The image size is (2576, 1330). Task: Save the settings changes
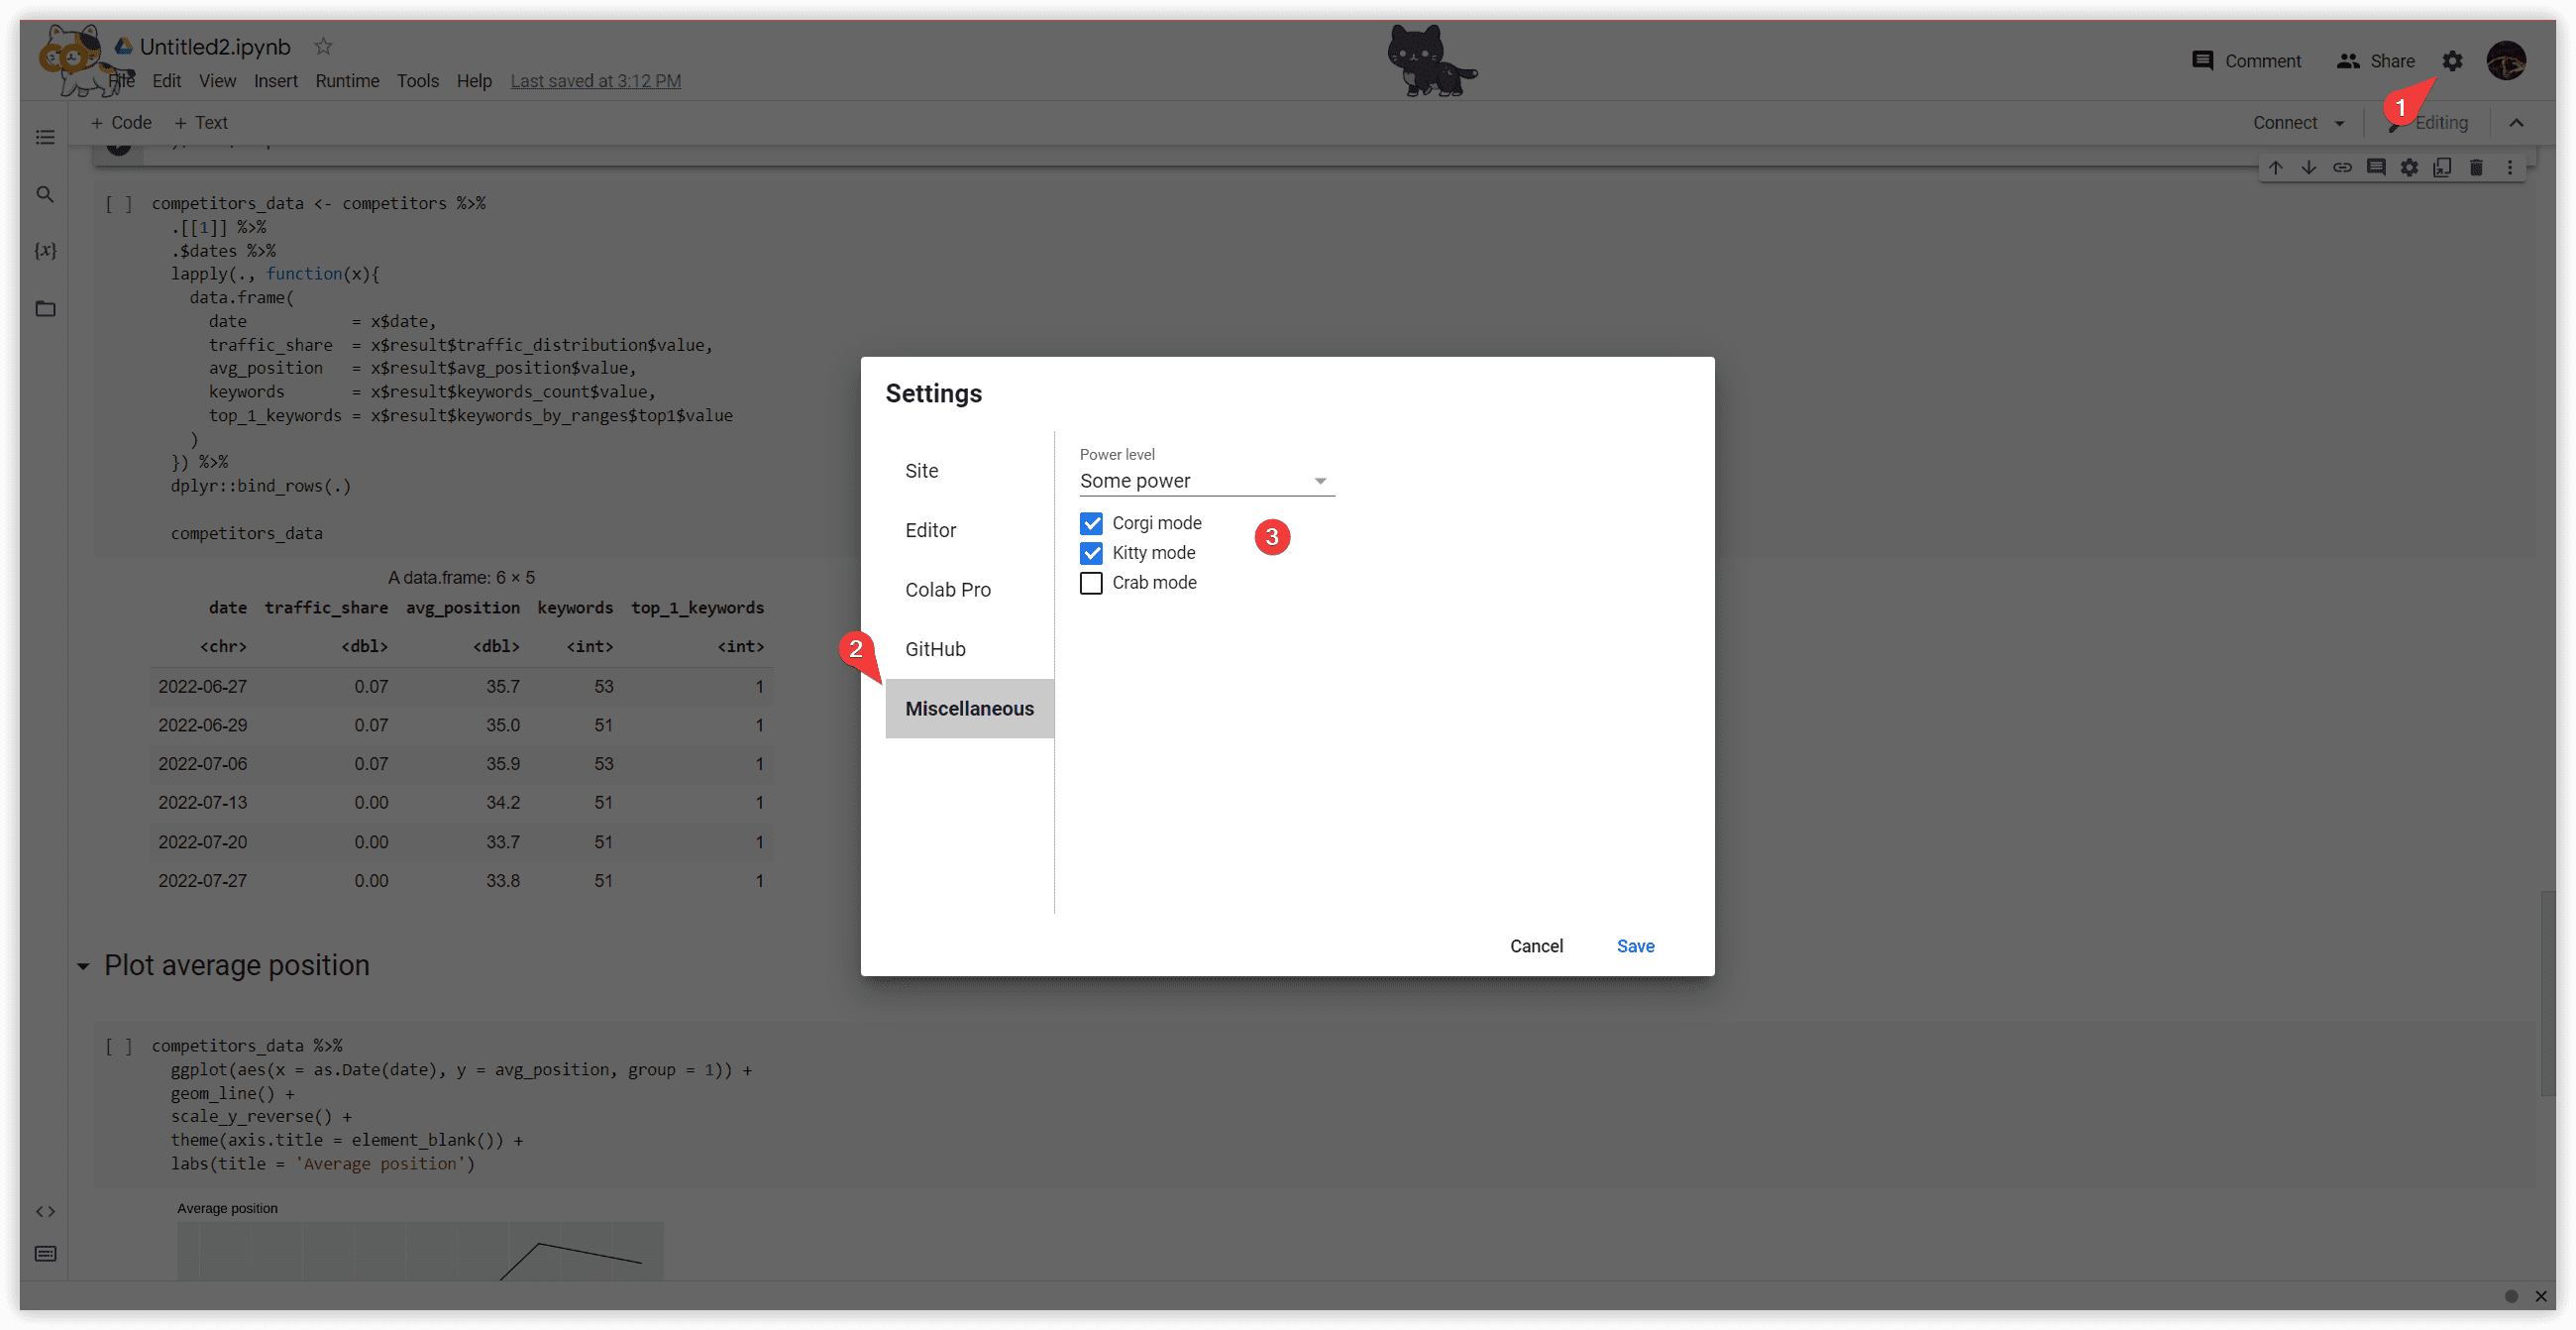(1634, 945)
